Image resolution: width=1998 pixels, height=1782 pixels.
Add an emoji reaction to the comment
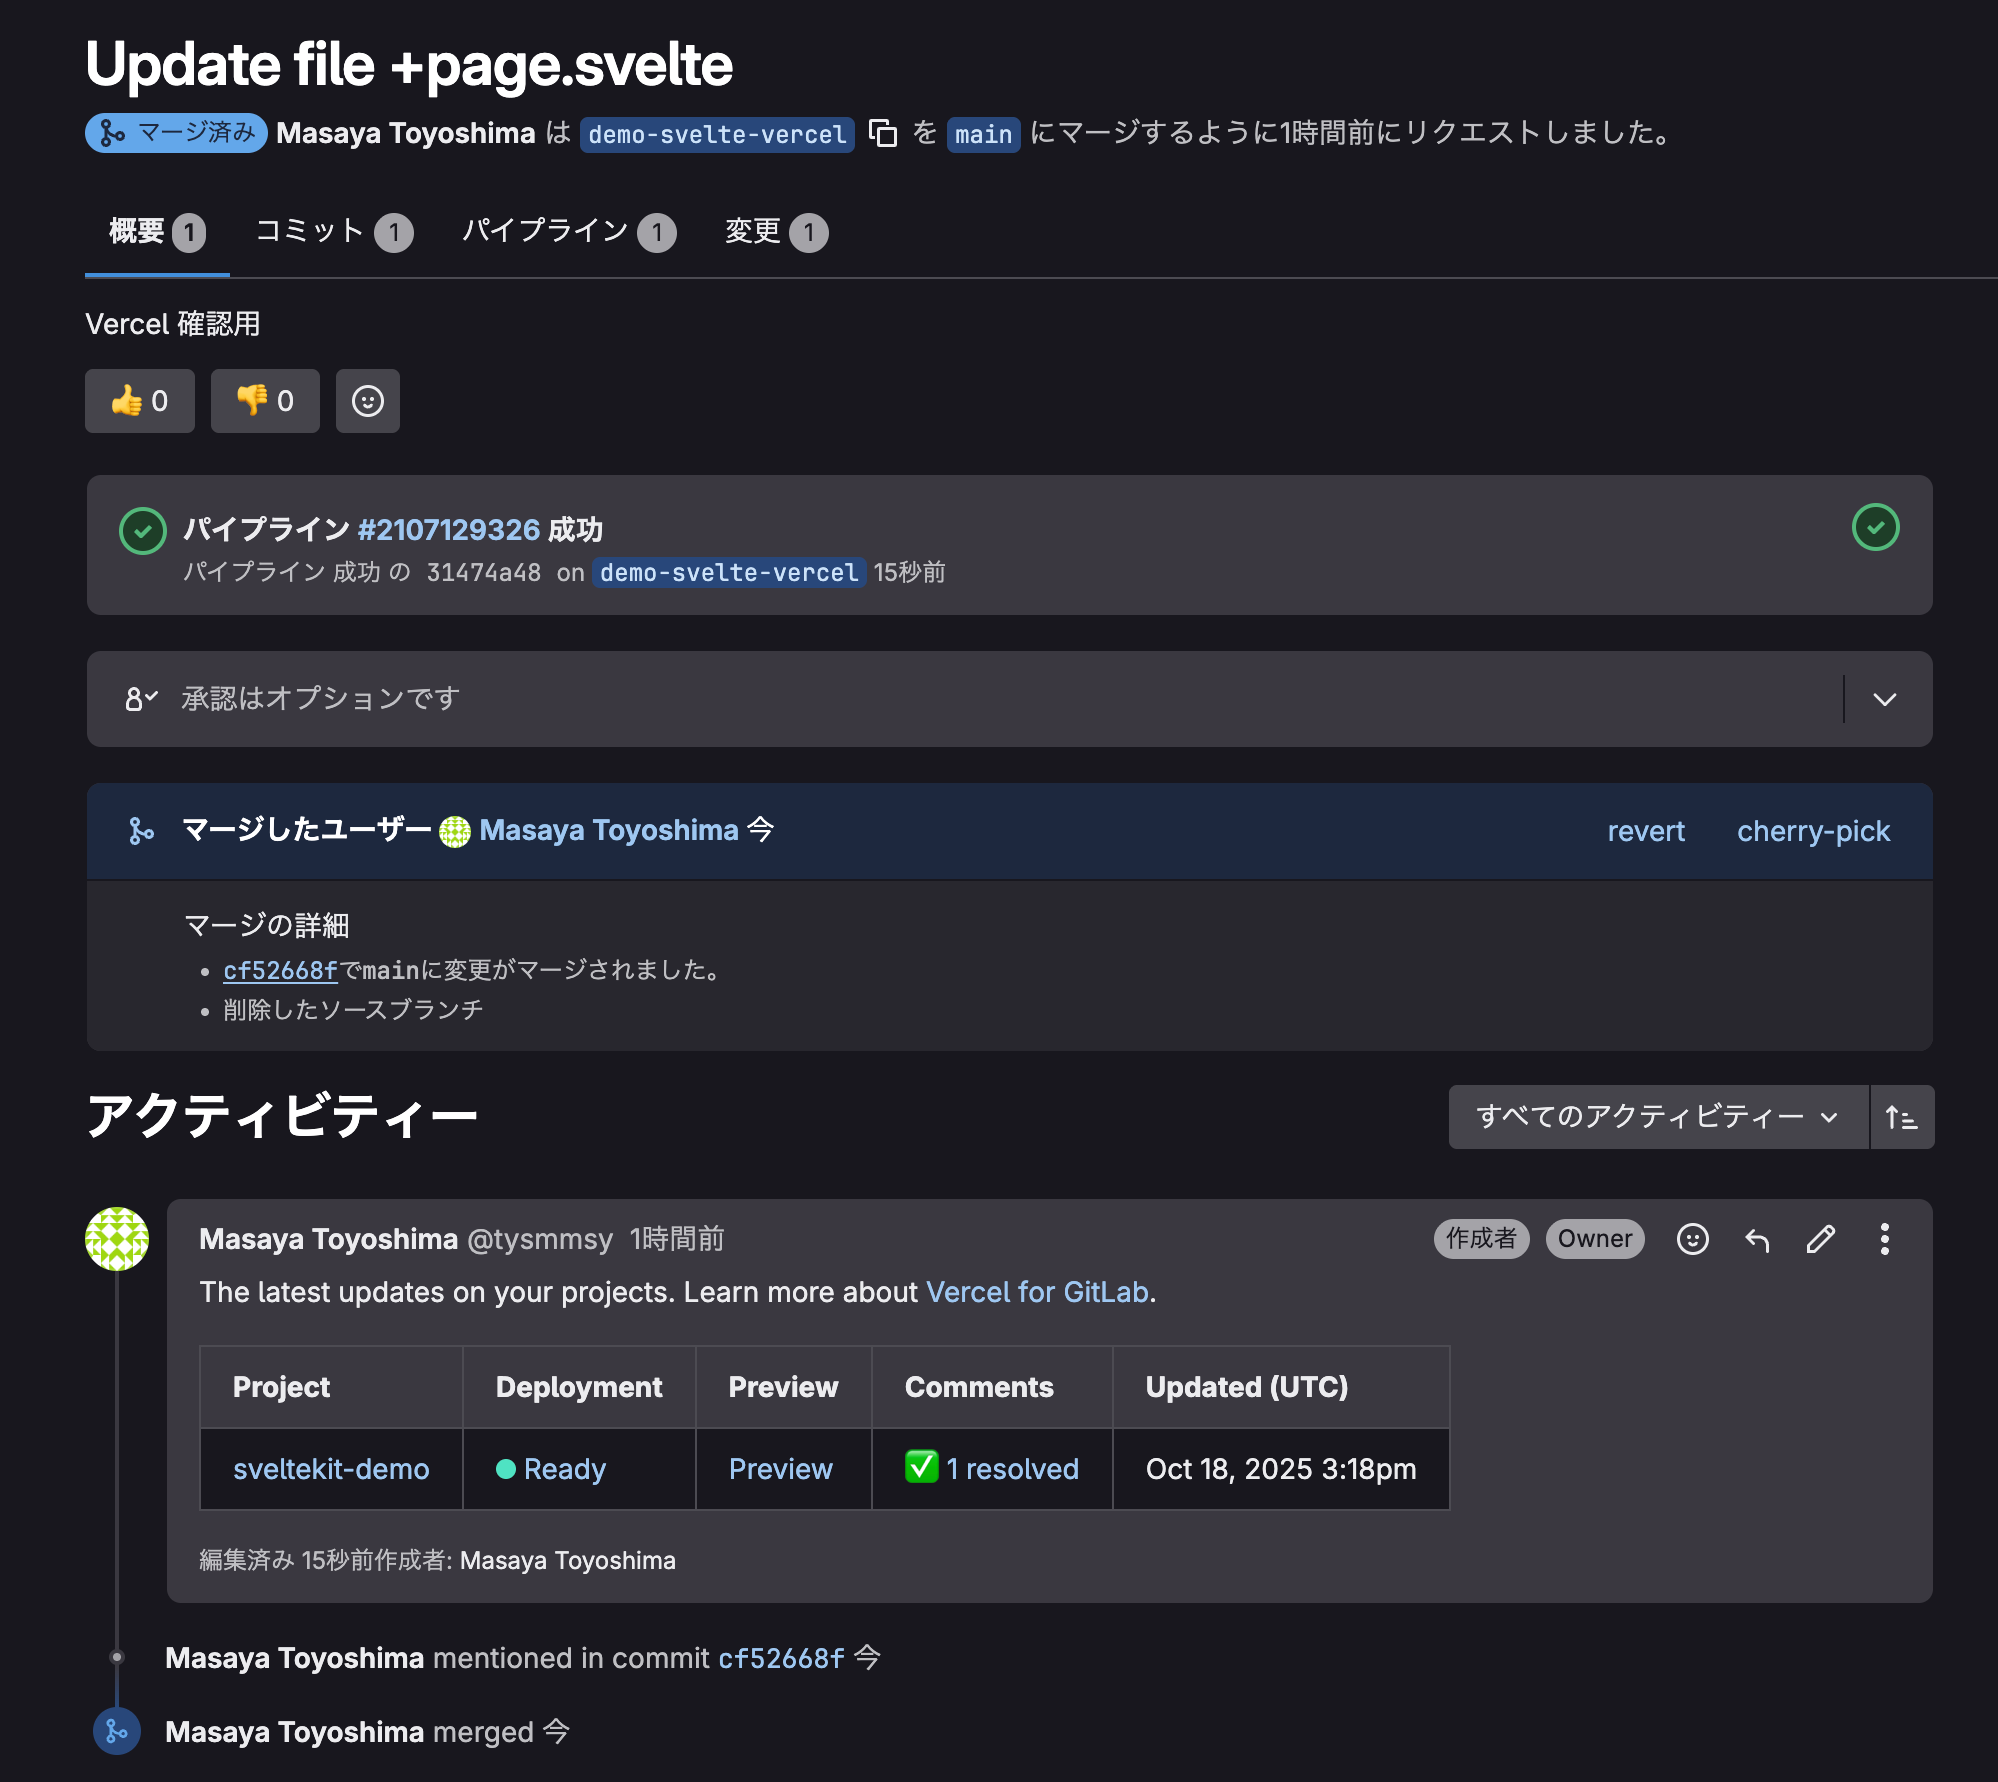coord(1692,1239)
